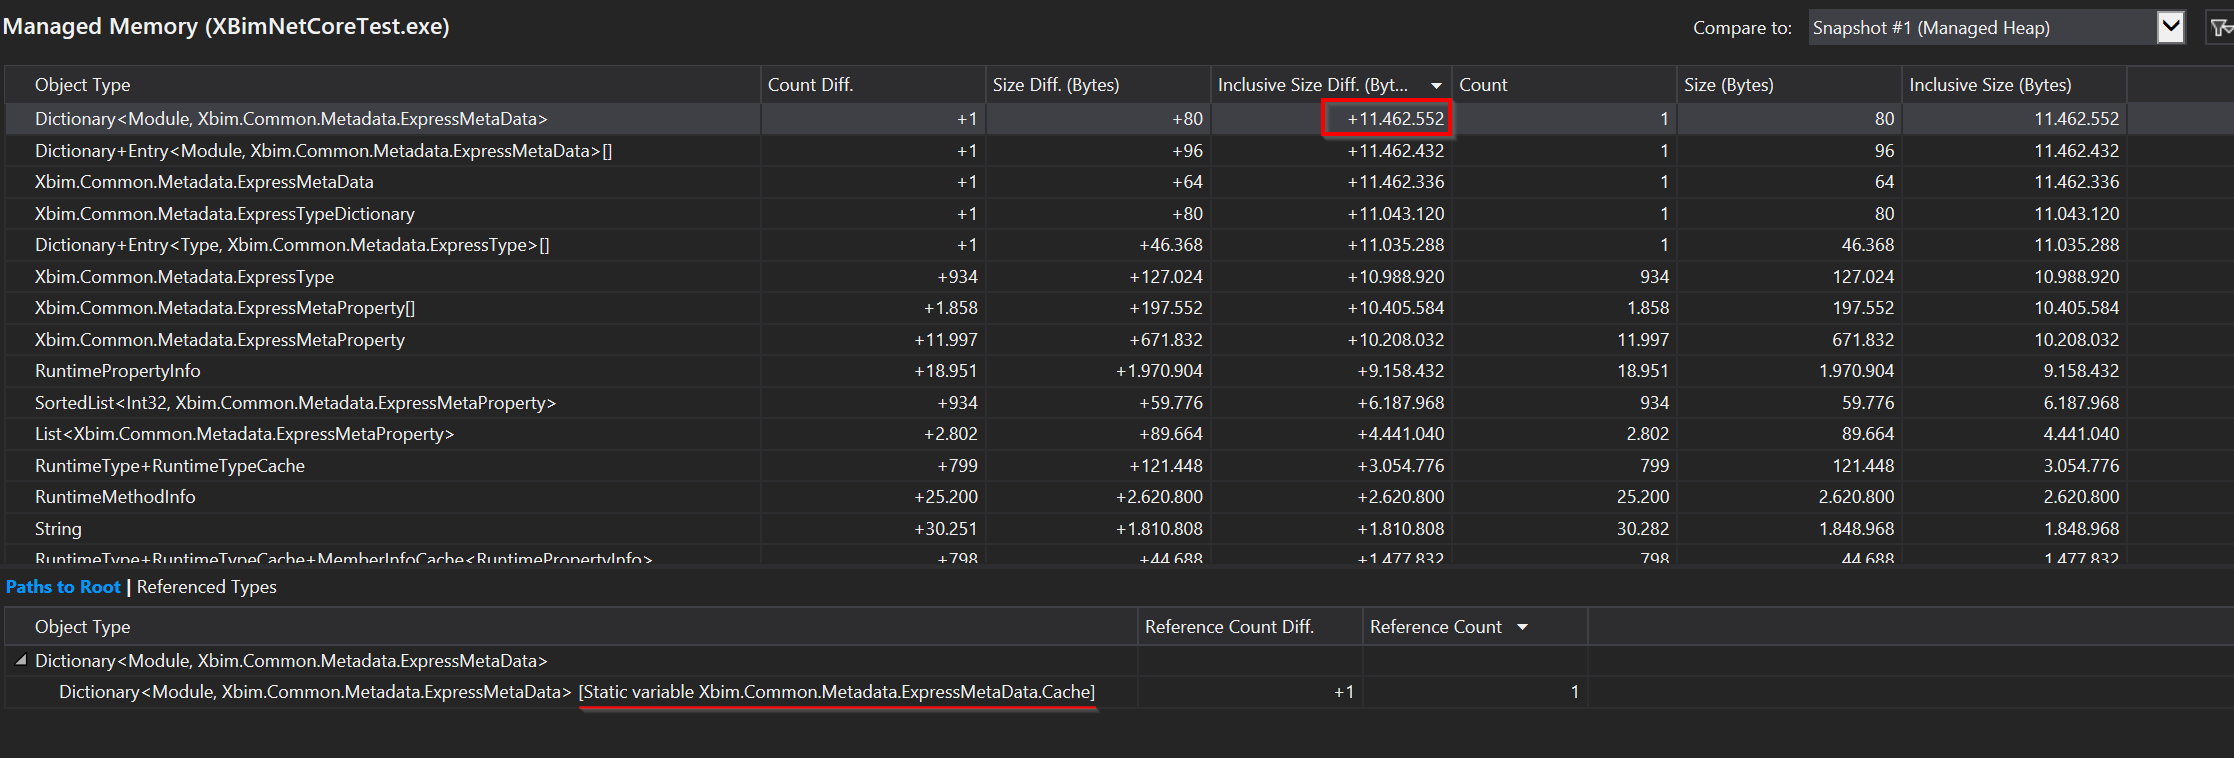The image size is (2234, 758).
Task: Click 9.158.432 inclusive size value
Action: pyautogui.click(x=2080, y=371)
